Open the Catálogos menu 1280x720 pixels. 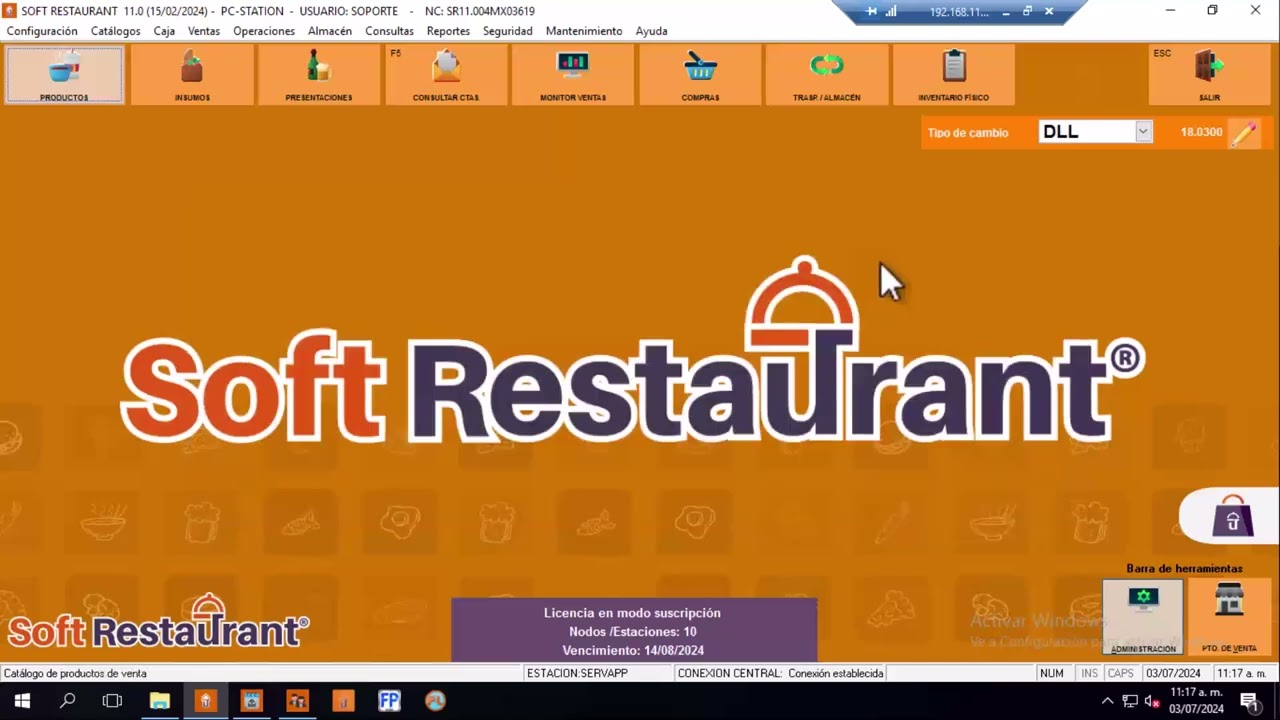click(x=116, y=31)
